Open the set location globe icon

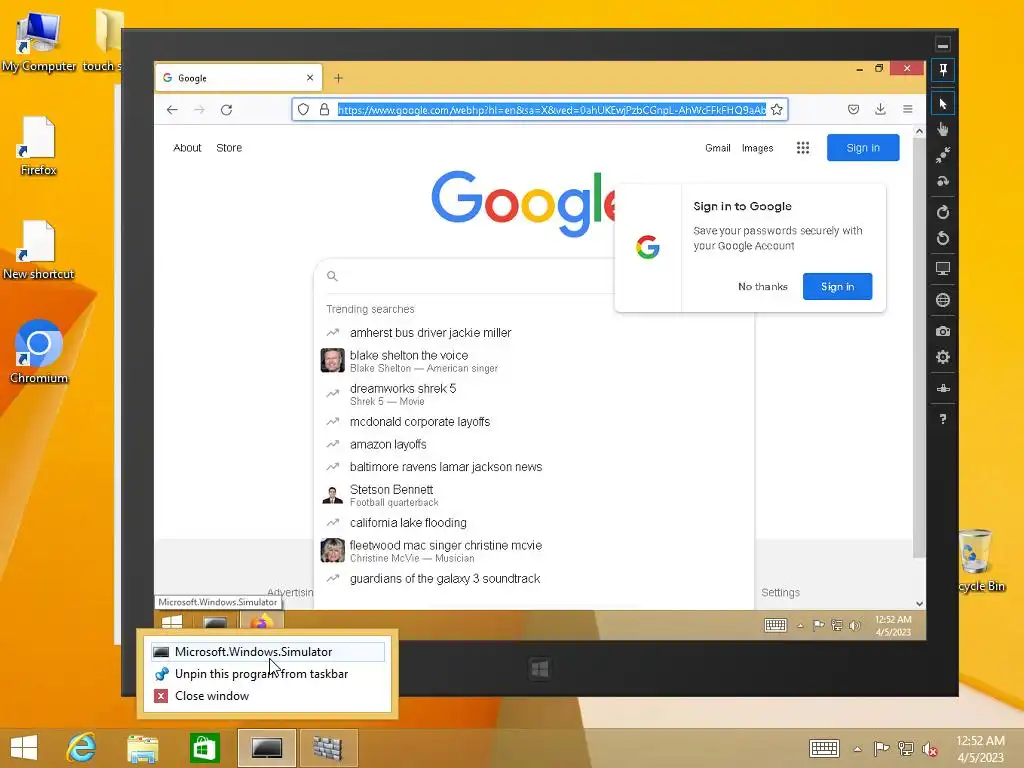943,300
